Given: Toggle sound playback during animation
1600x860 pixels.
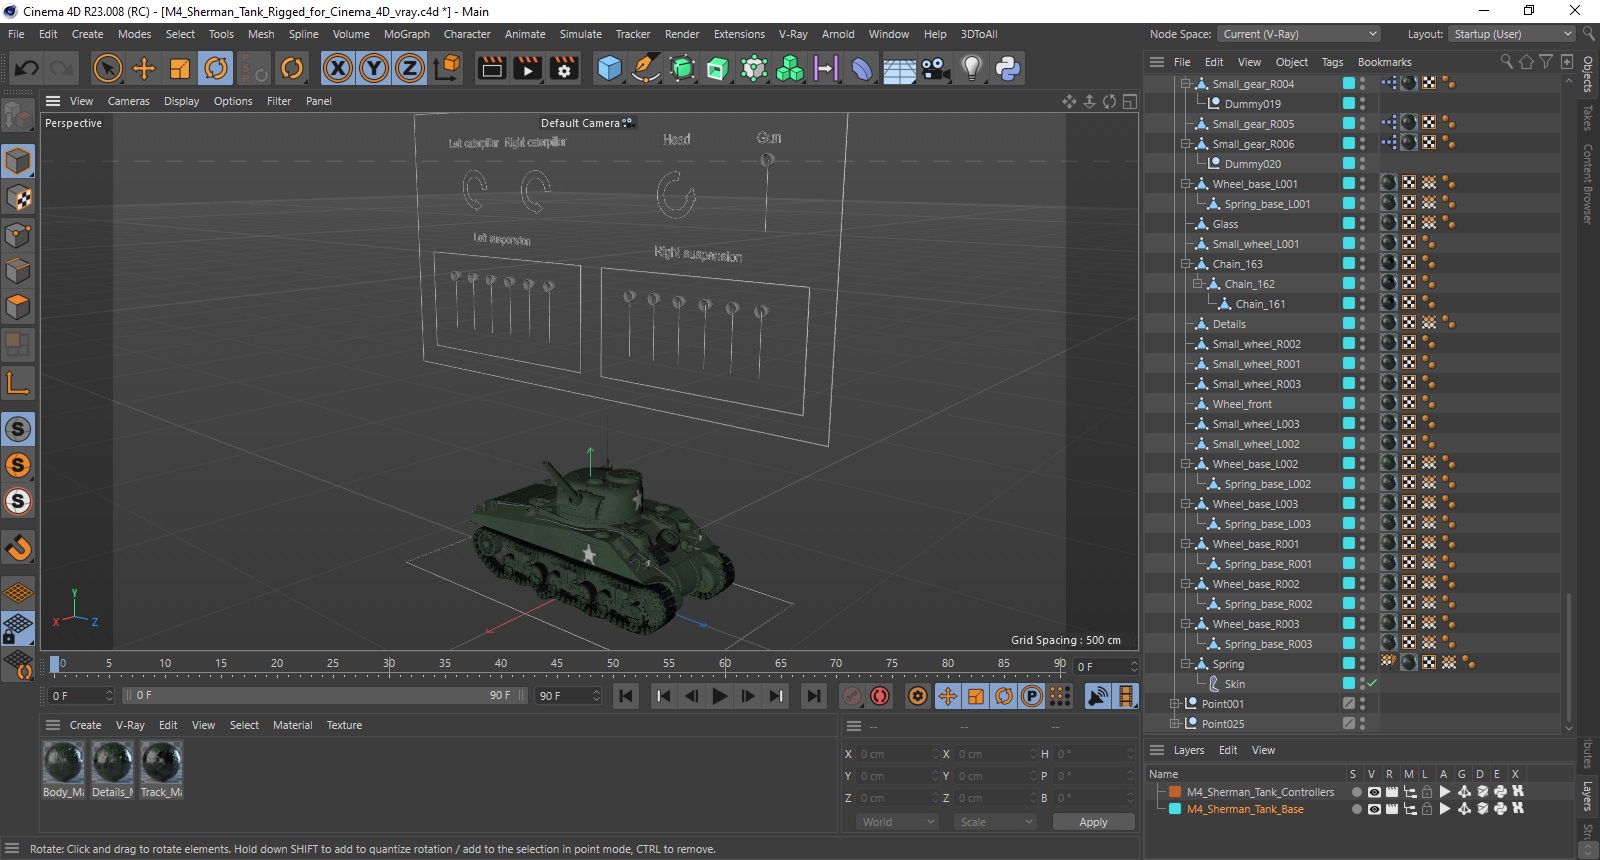Looking at the screenshot, I should [x=1098, y=696].
